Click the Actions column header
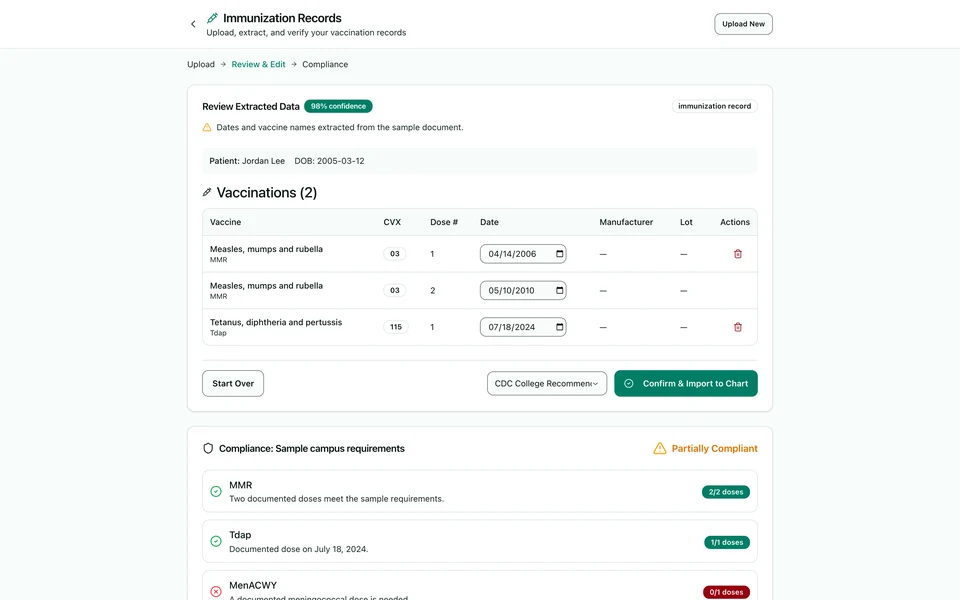Screen dimensions: 960x600 [735, 222]
